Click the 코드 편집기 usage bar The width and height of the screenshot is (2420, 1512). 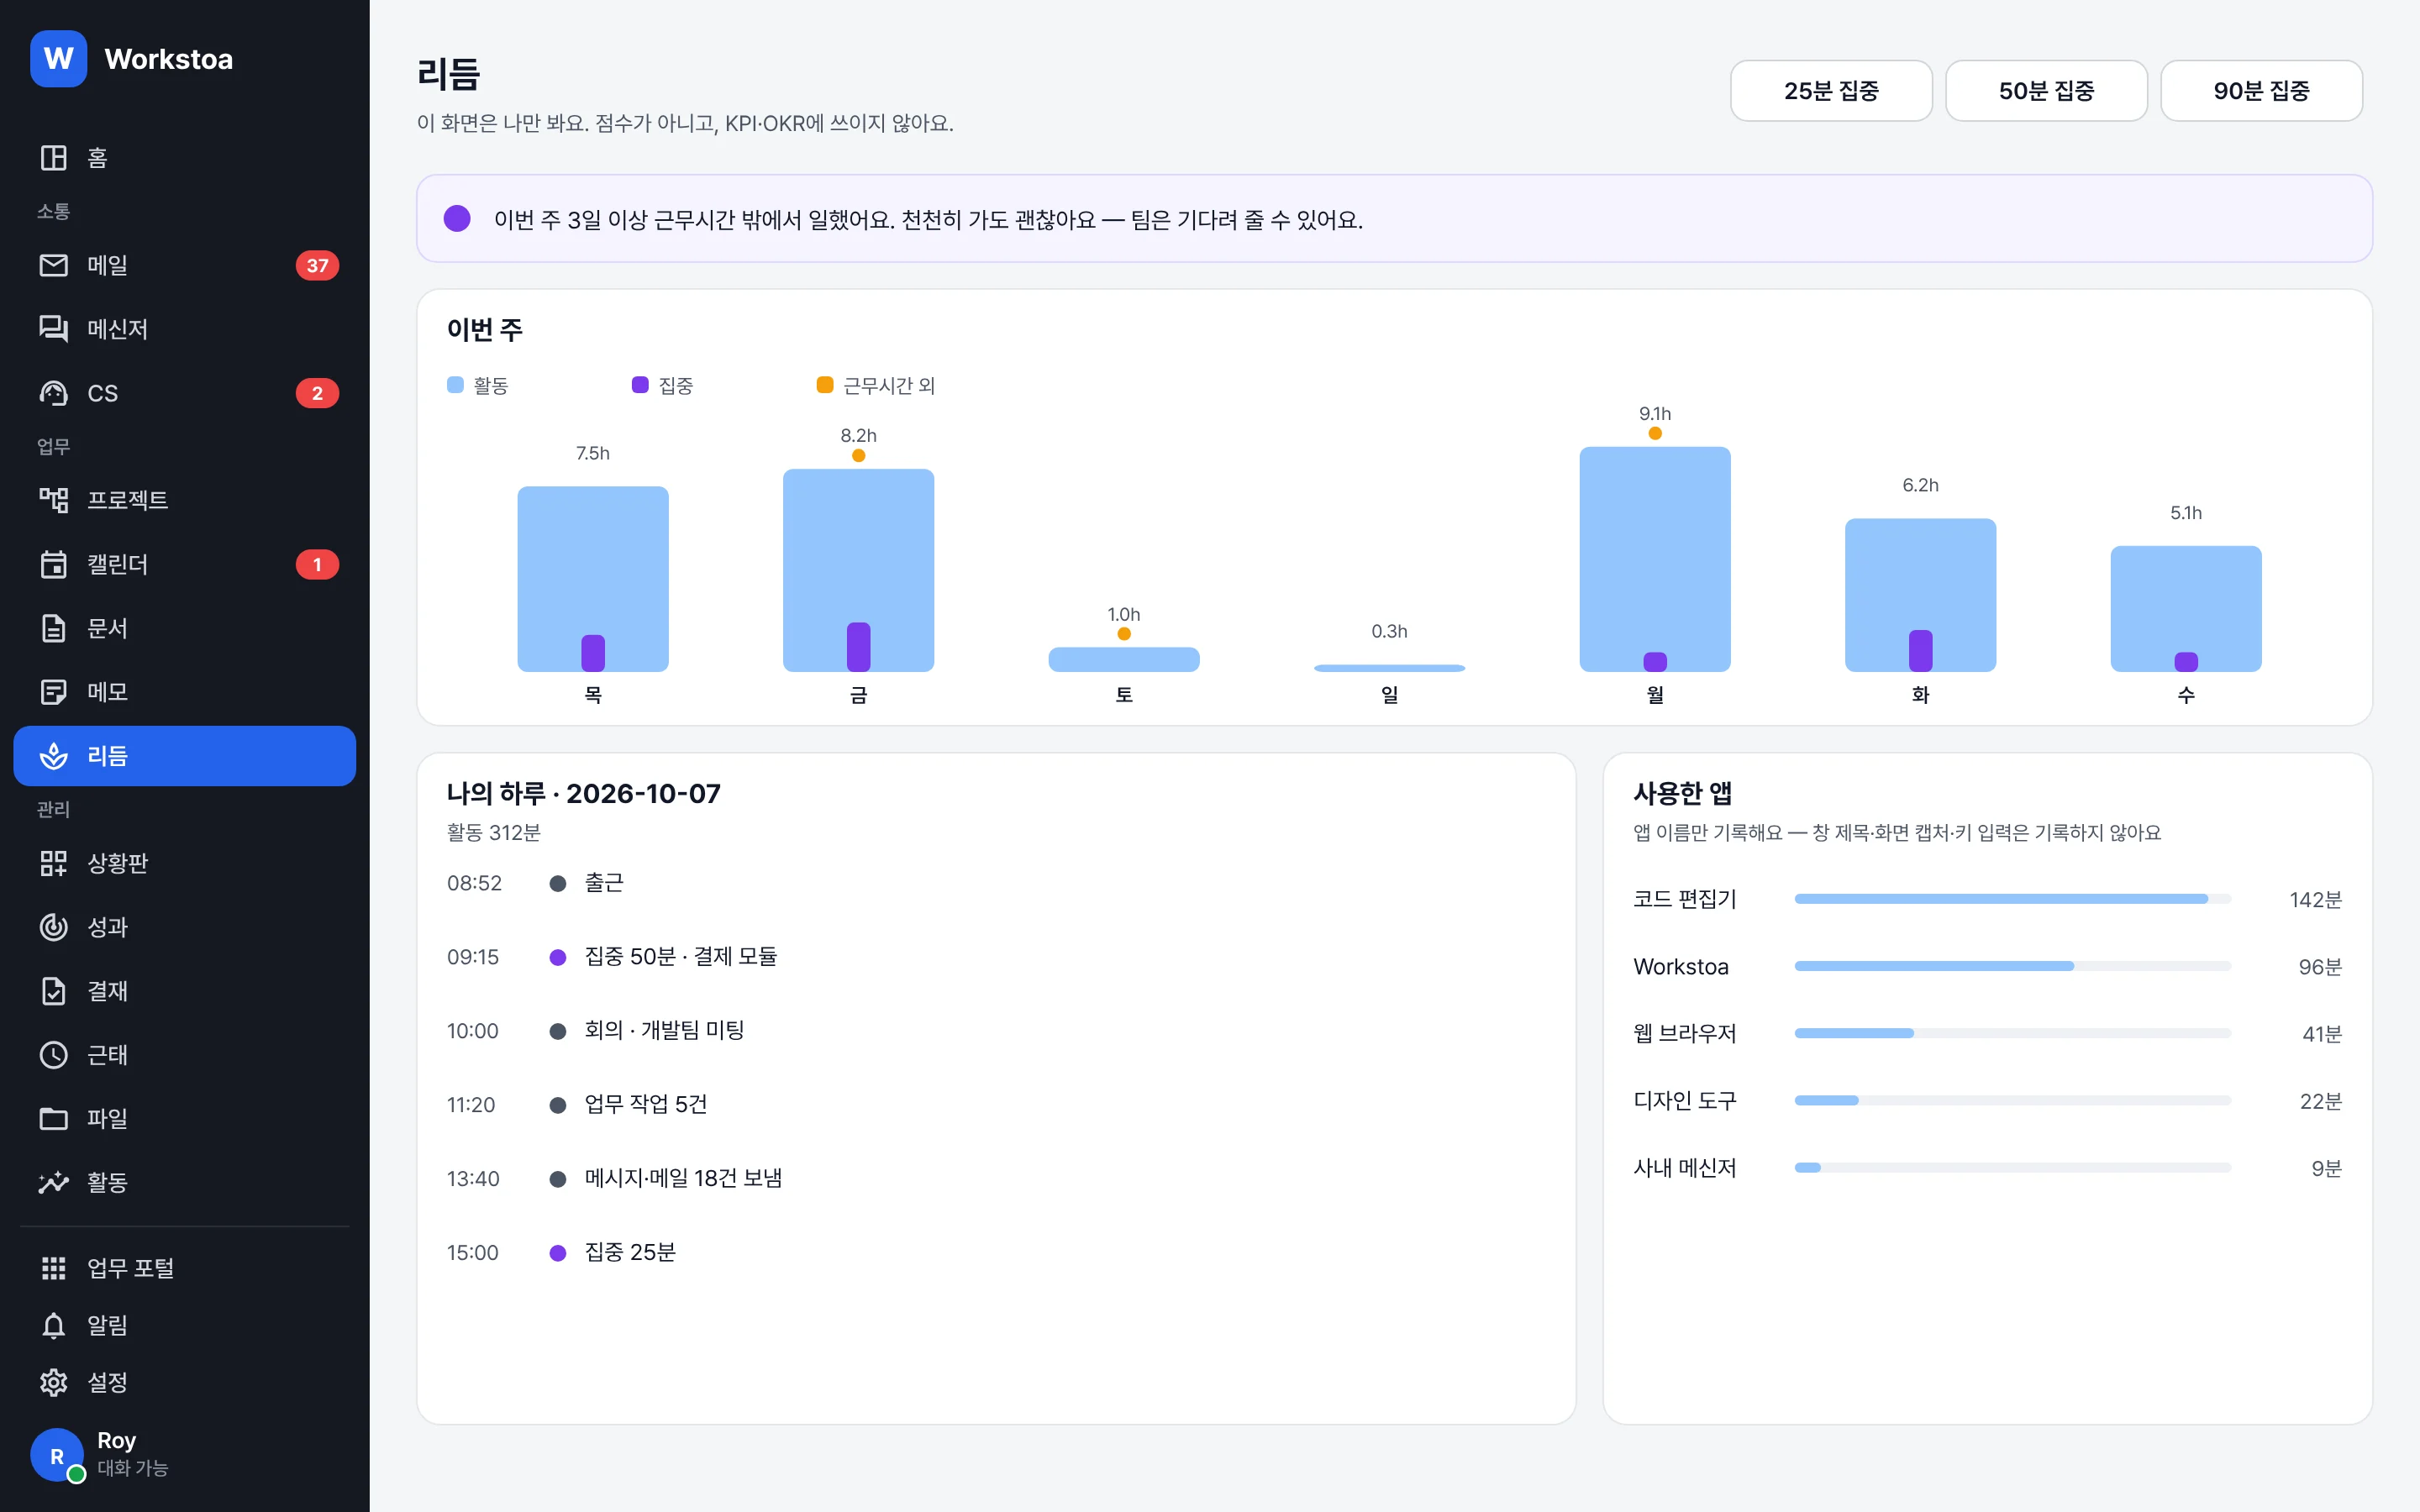point(2012,899)
